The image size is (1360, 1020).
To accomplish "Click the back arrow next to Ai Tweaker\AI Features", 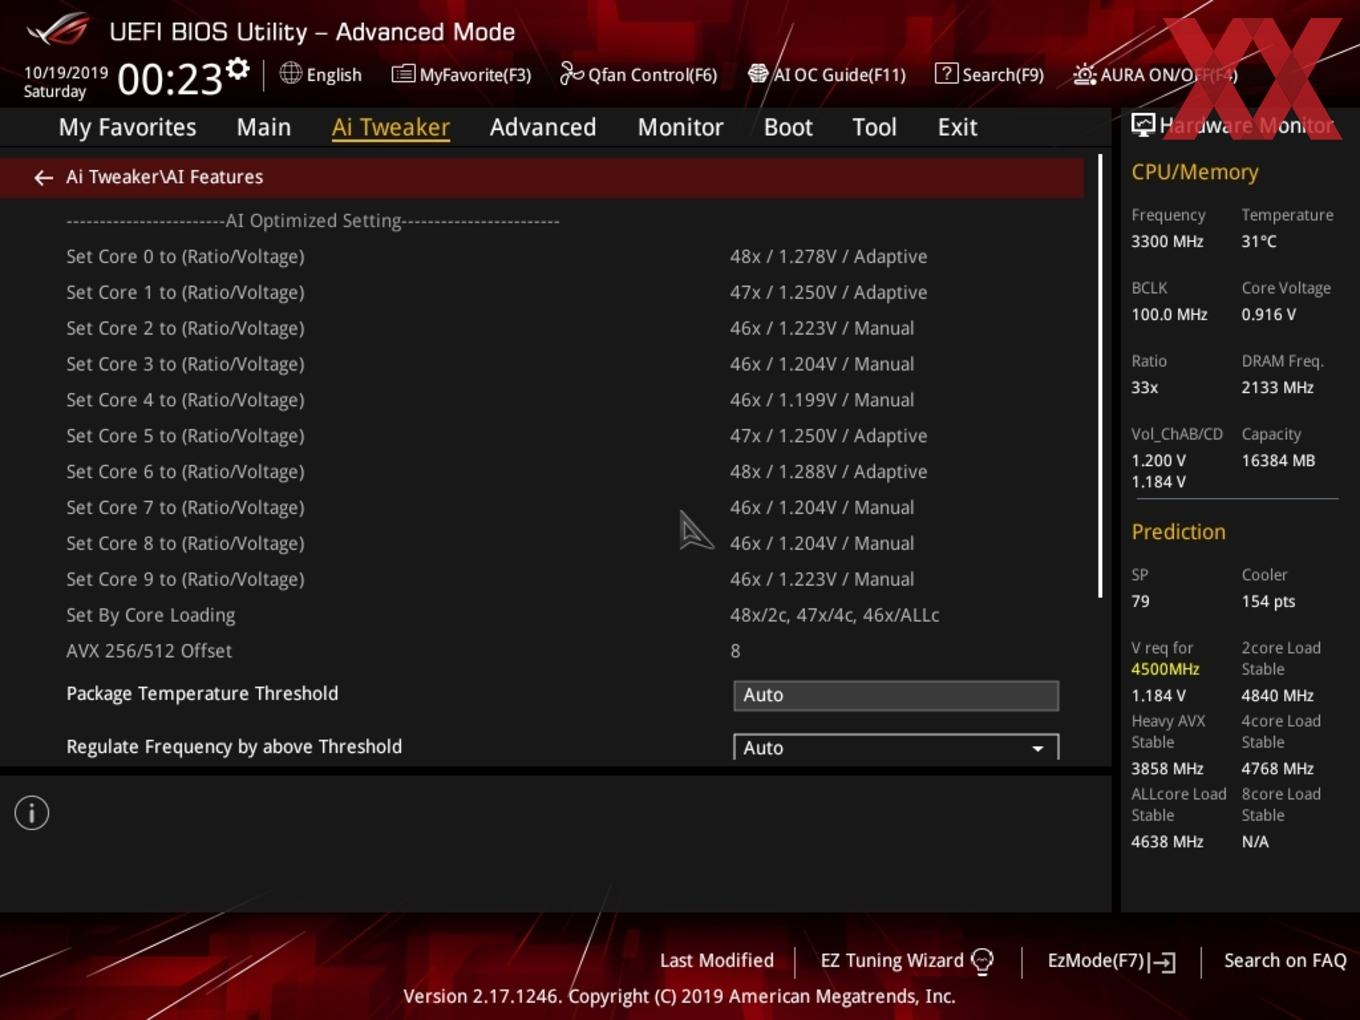I will (x=43, y=177).
